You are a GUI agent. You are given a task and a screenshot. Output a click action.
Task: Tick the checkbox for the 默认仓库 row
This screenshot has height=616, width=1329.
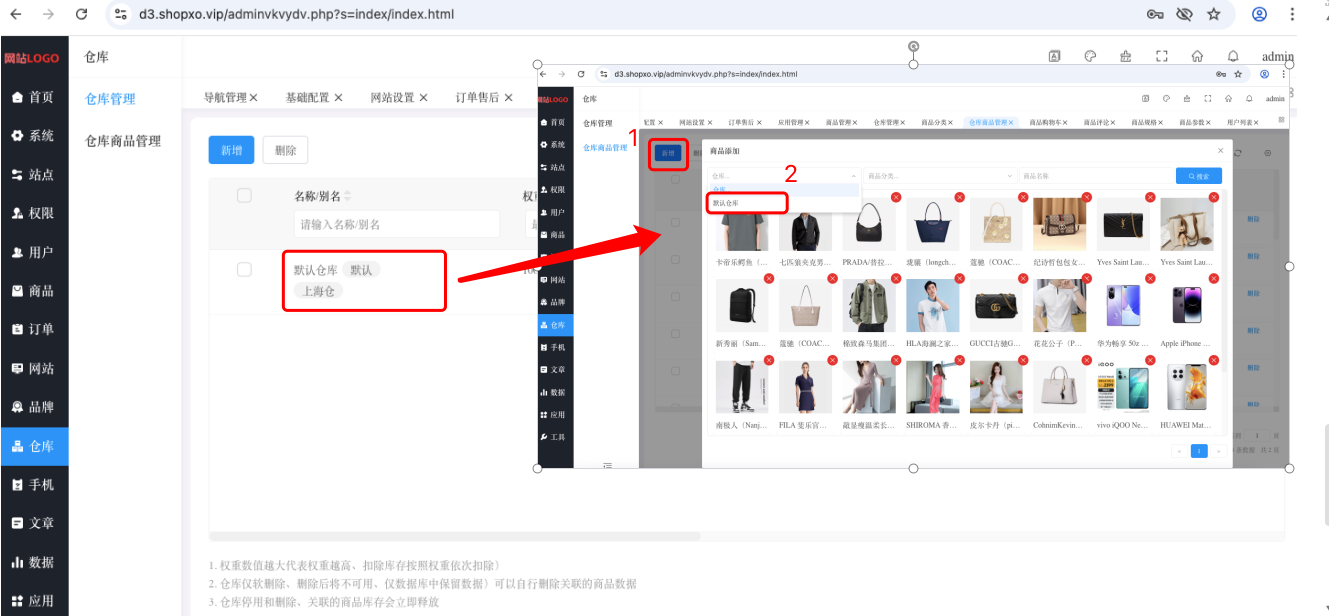tap(244, 269)
